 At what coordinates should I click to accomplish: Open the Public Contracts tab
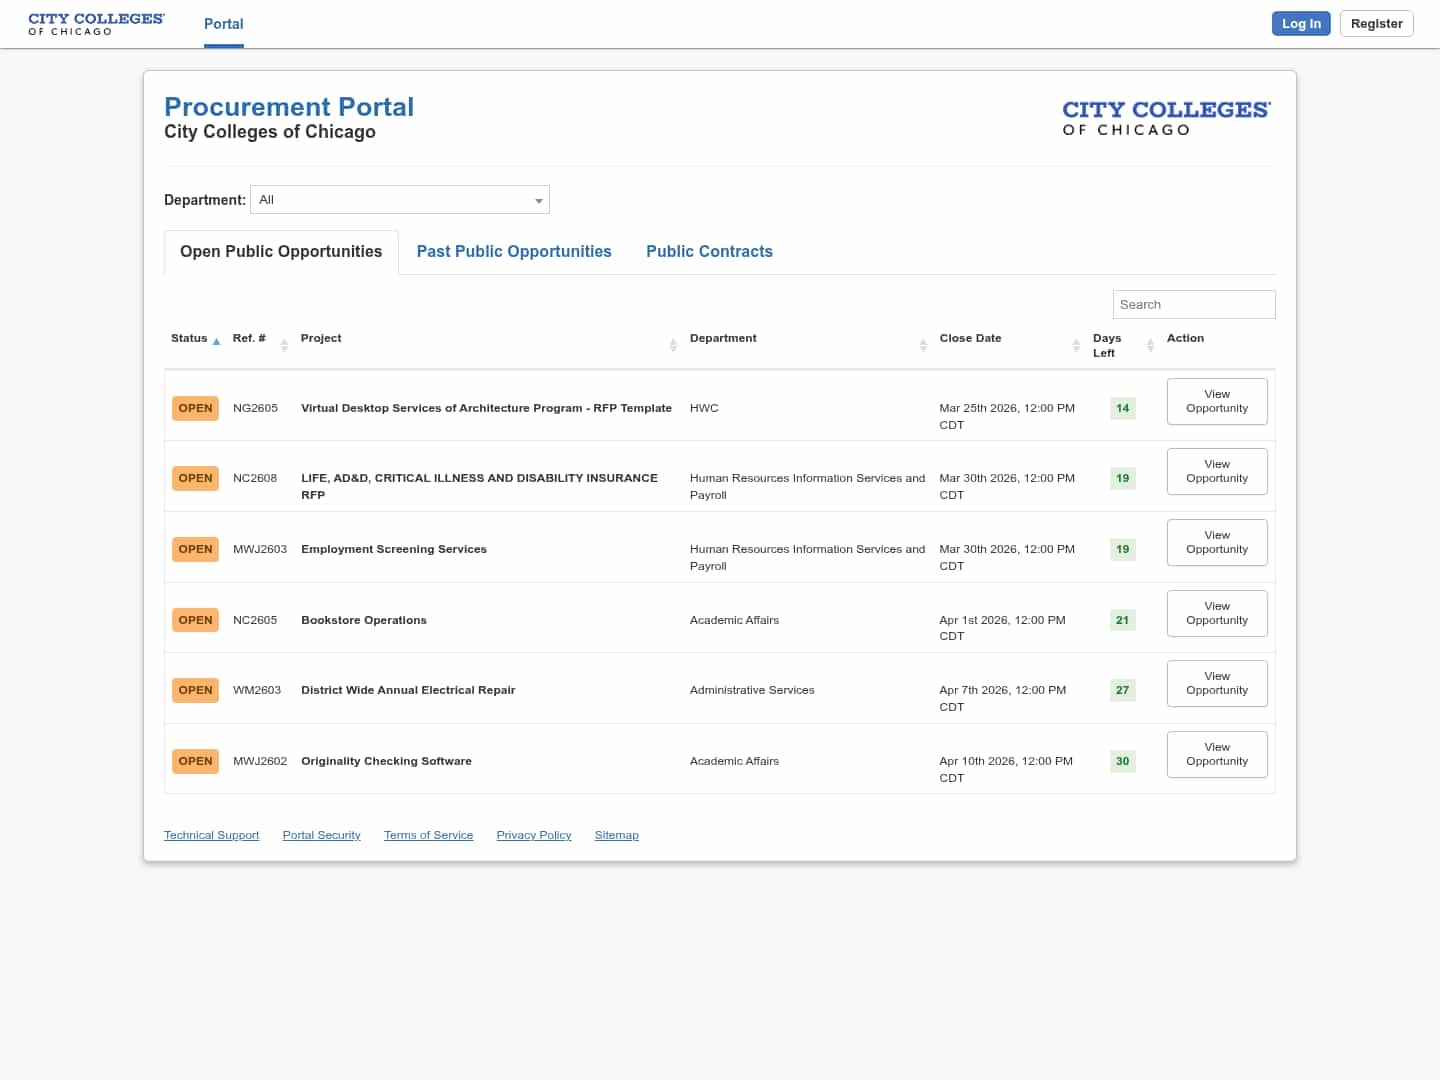(x=709, y=252)
